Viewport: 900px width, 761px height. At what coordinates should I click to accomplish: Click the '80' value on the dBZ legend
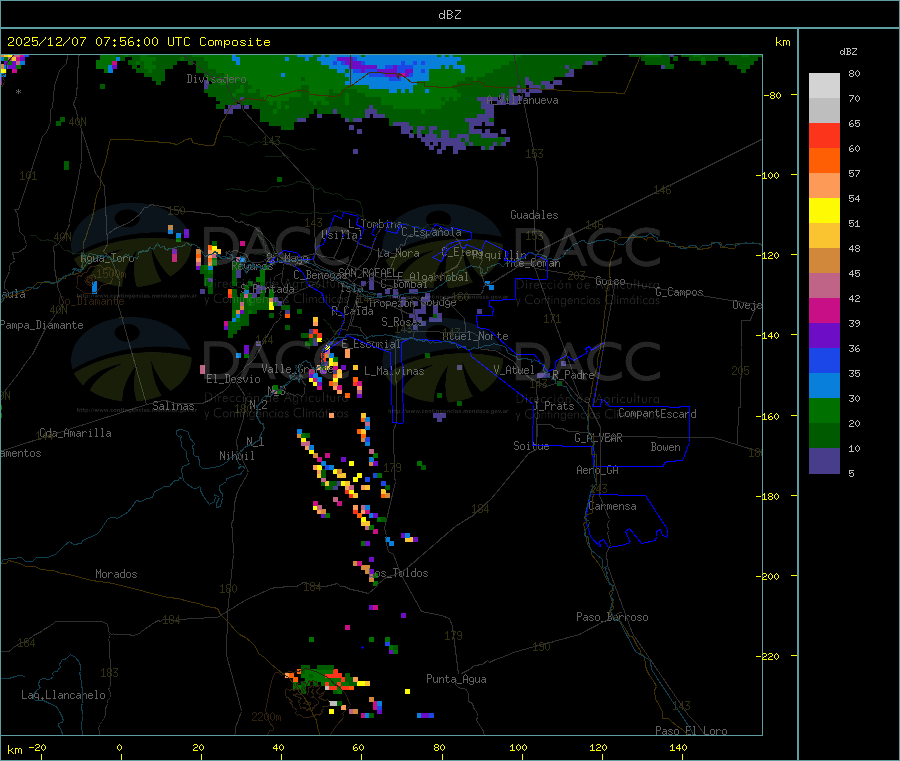coord(854,73)
